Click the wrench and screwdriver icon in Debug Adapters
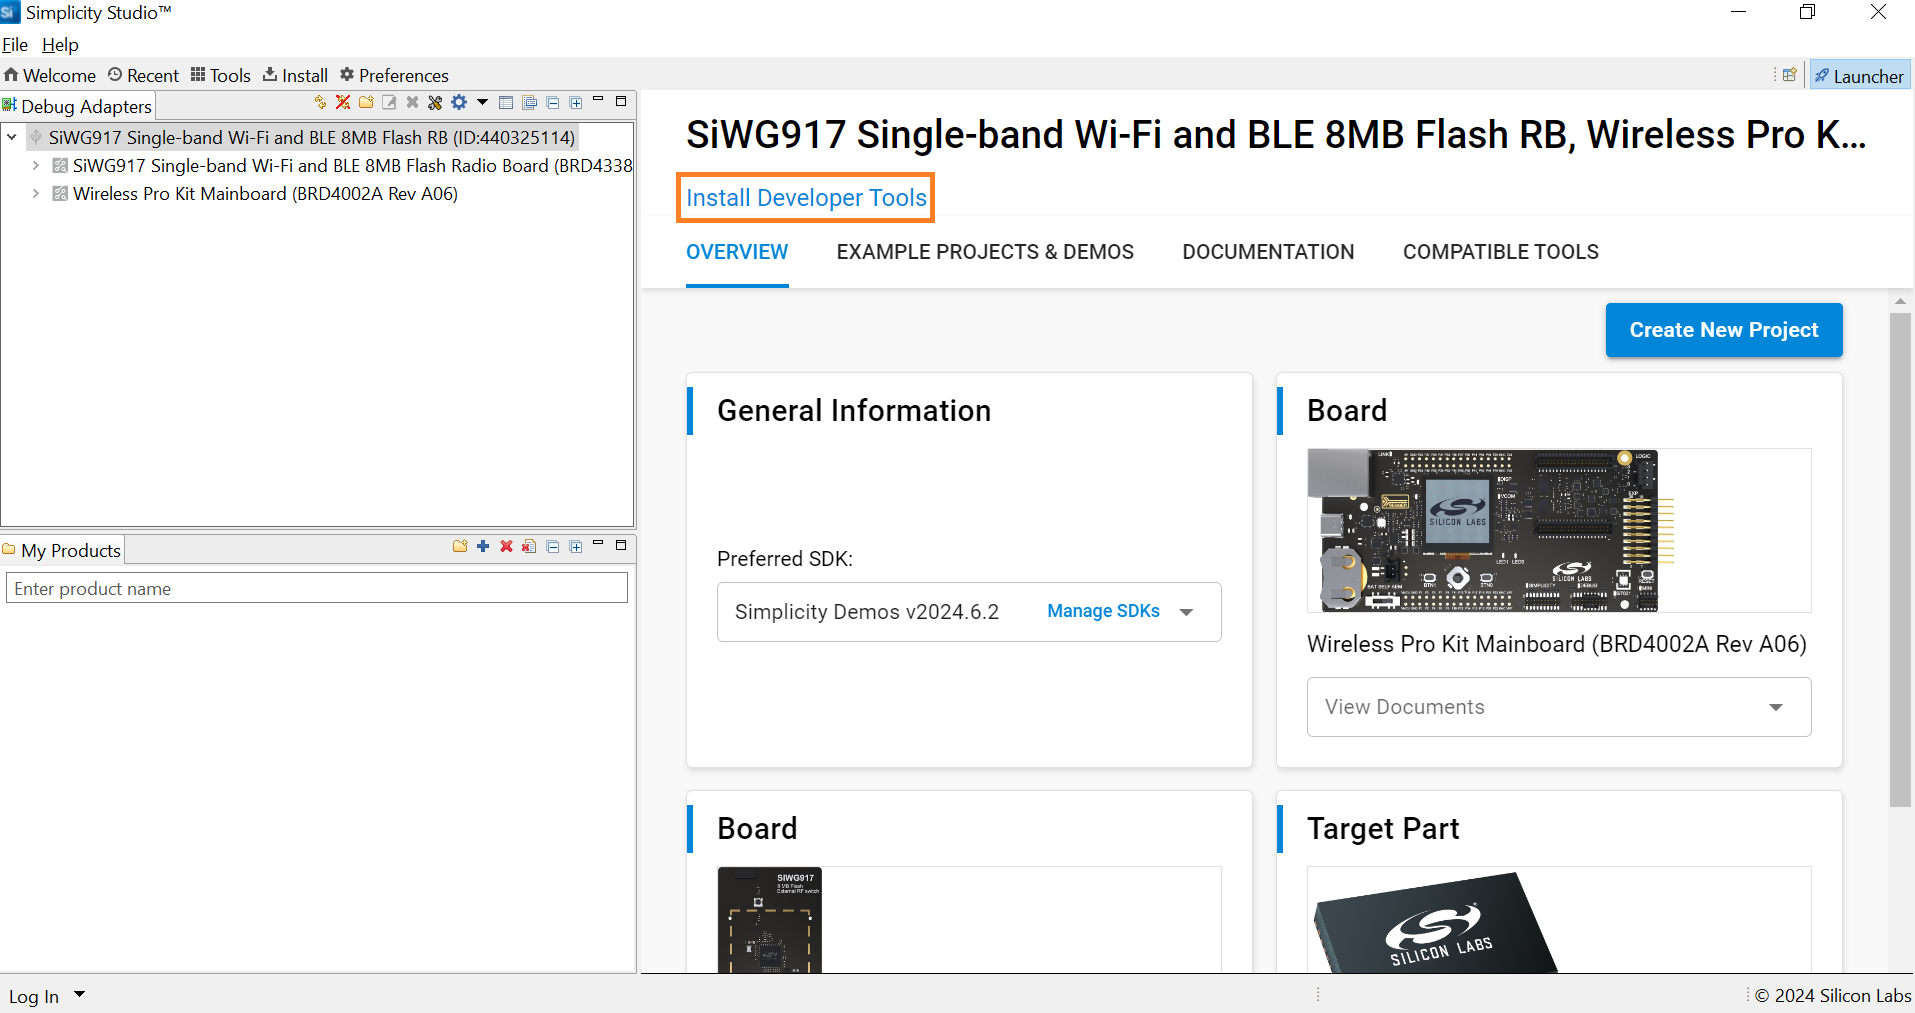This screenshot has width=1915, height=1013. [x=435, y=102]
